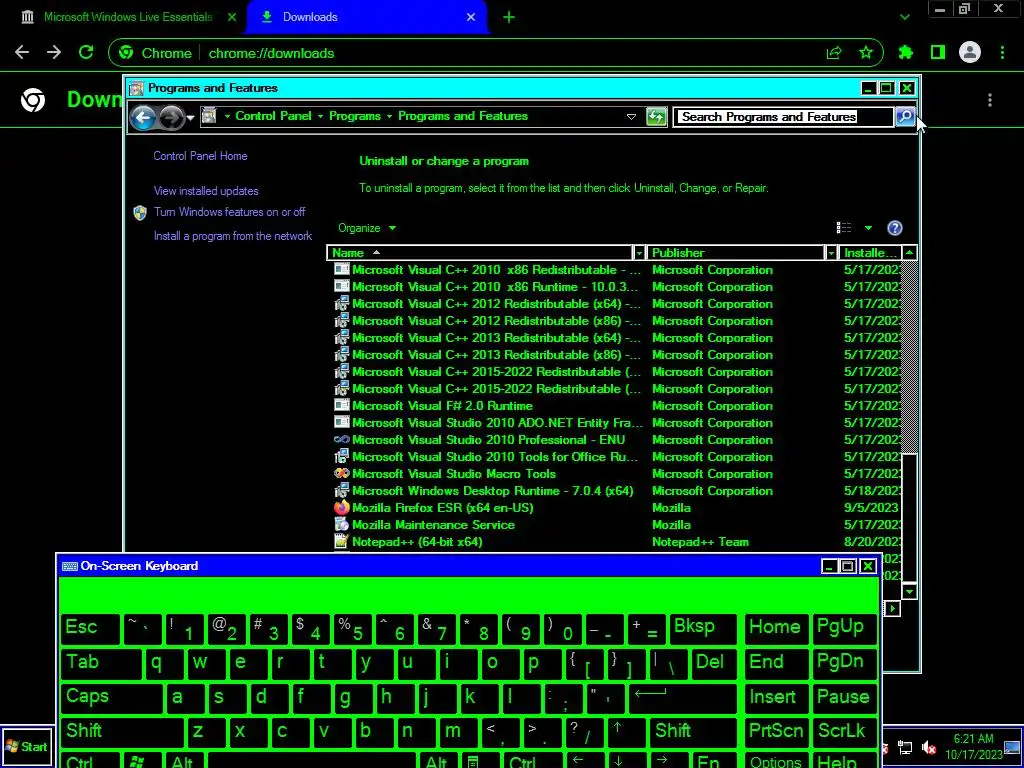Screen dimensions: 1024x768
Task: Open Chrome three-dot menu
Action: click(x=1002, y=53)
